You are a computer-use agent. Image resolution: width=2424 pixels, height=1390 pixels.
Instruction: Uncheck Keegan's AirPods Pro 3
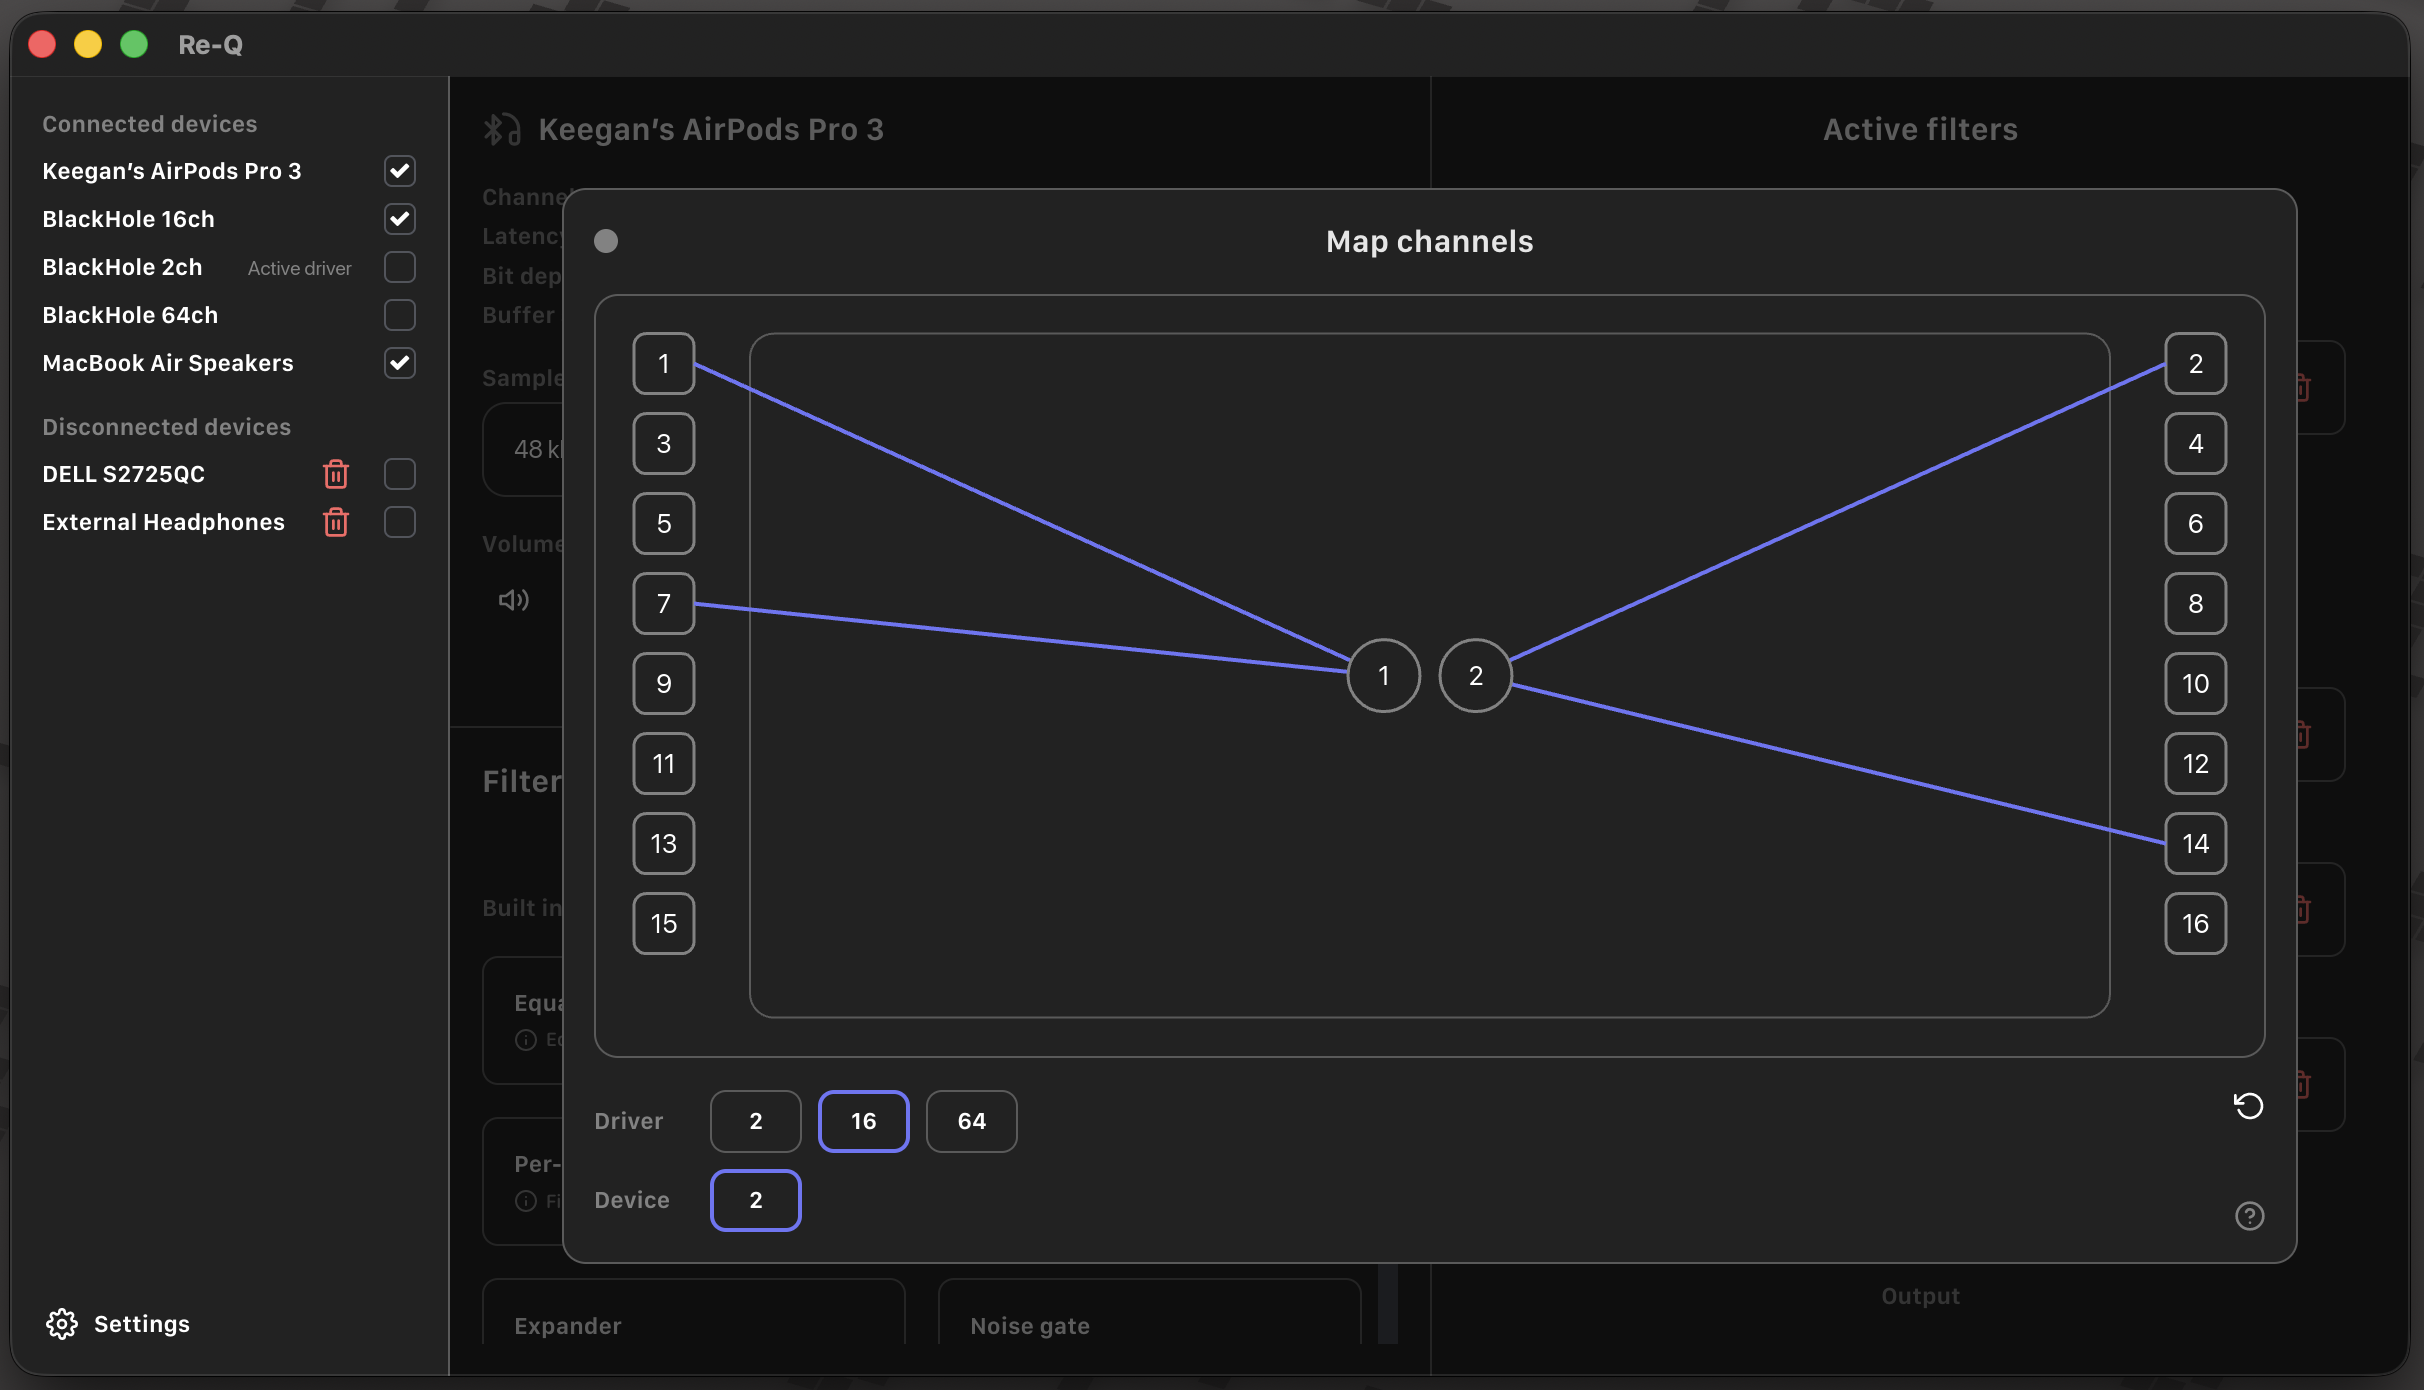400,171
